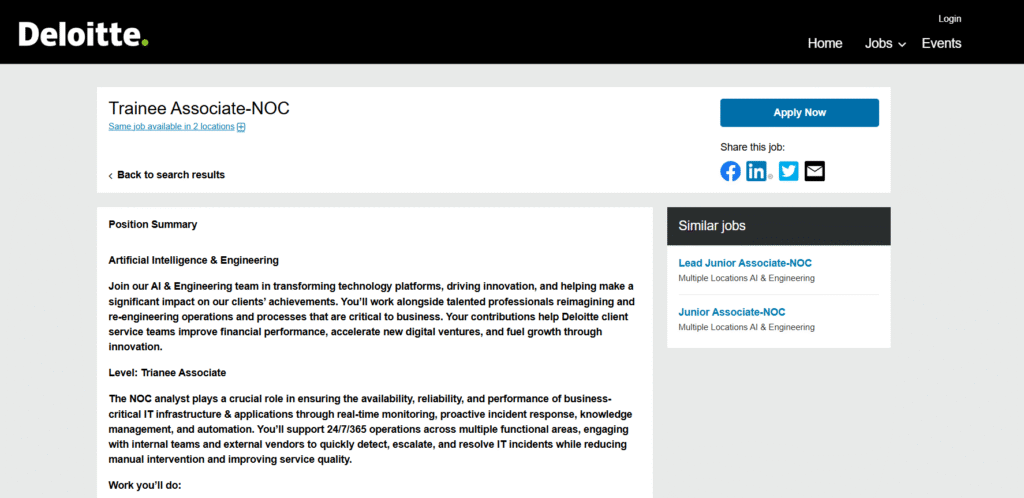The width and height of the screenshot is (1024, 498).
Task: Share this job via email icon
Action: pos(815,171)
